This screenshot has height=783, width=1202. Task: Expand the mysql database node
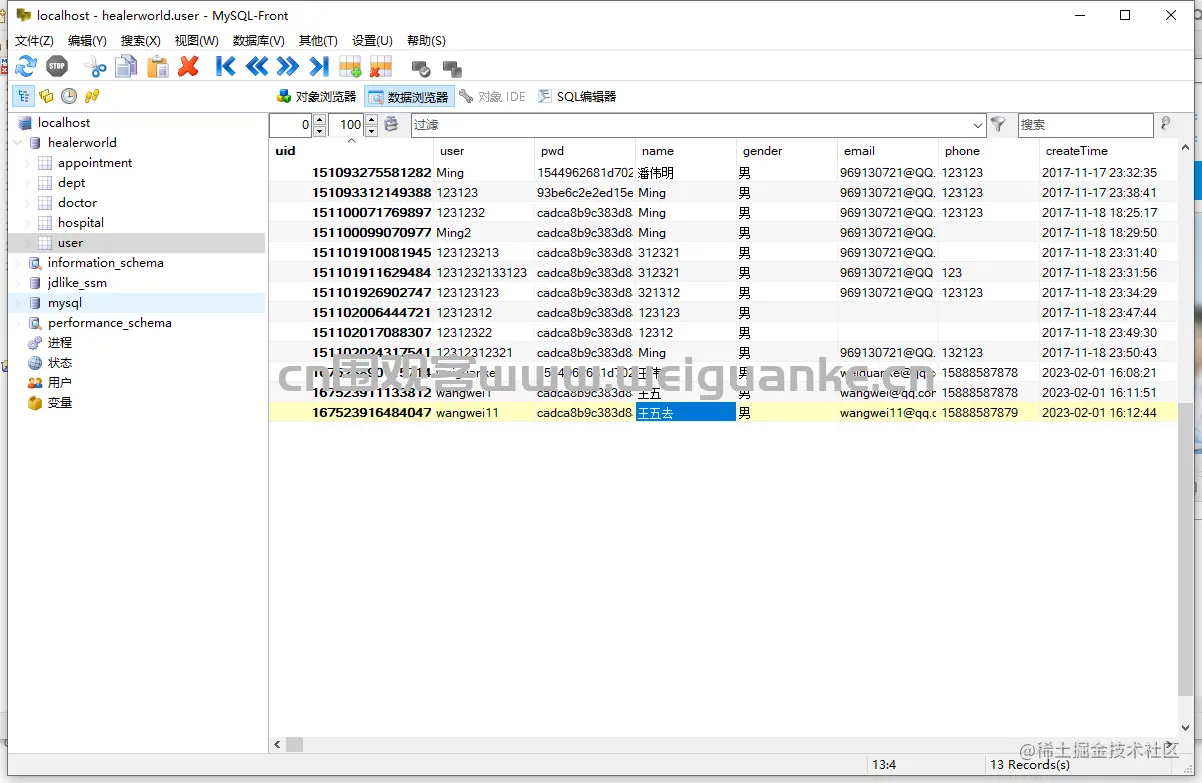tap(17, 303)
